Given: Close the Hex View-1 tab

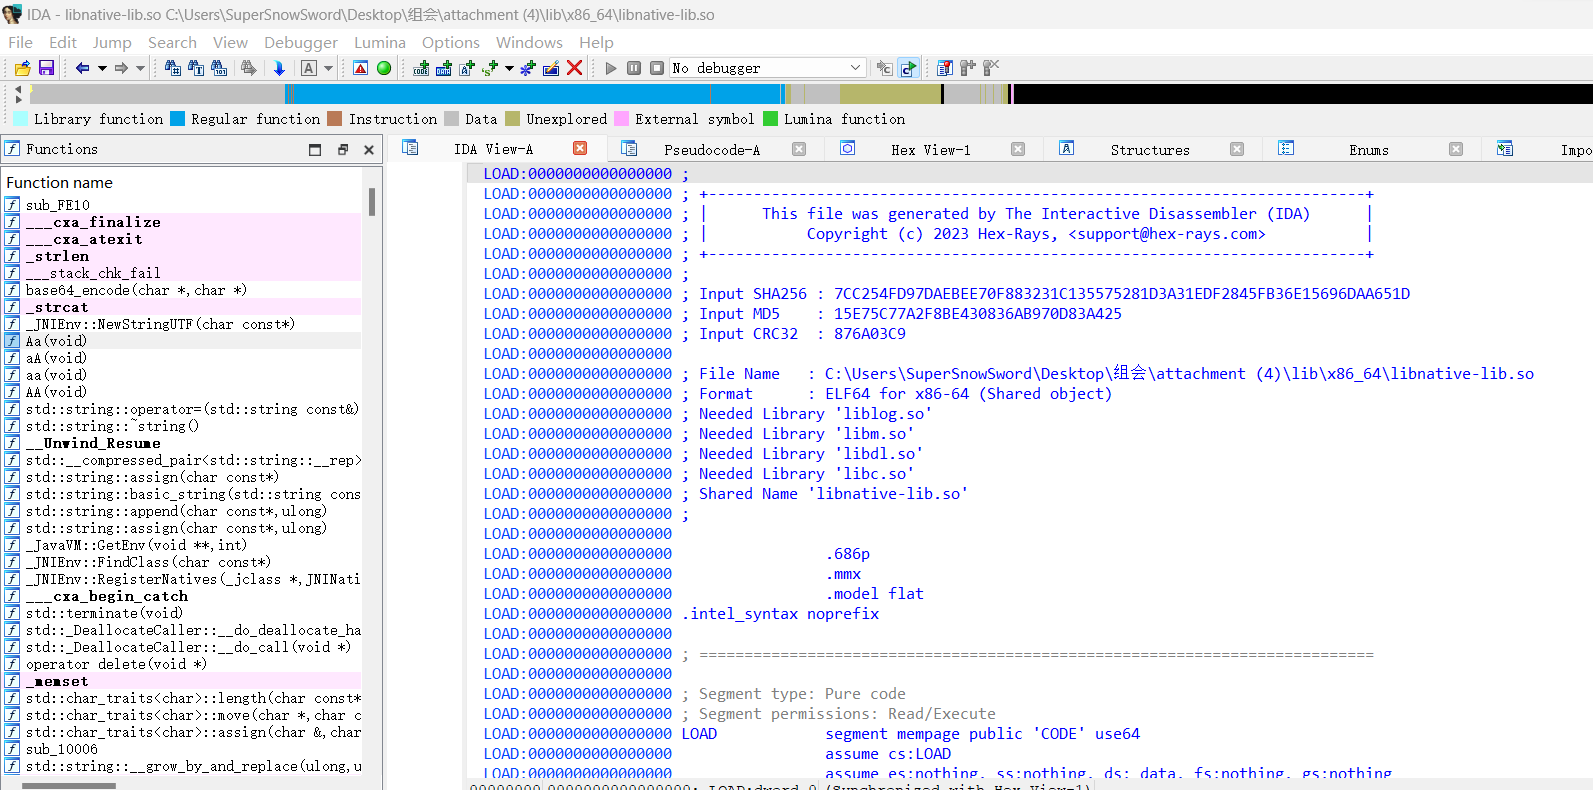Looking at the screenshot, I should tap(1018, 149).
